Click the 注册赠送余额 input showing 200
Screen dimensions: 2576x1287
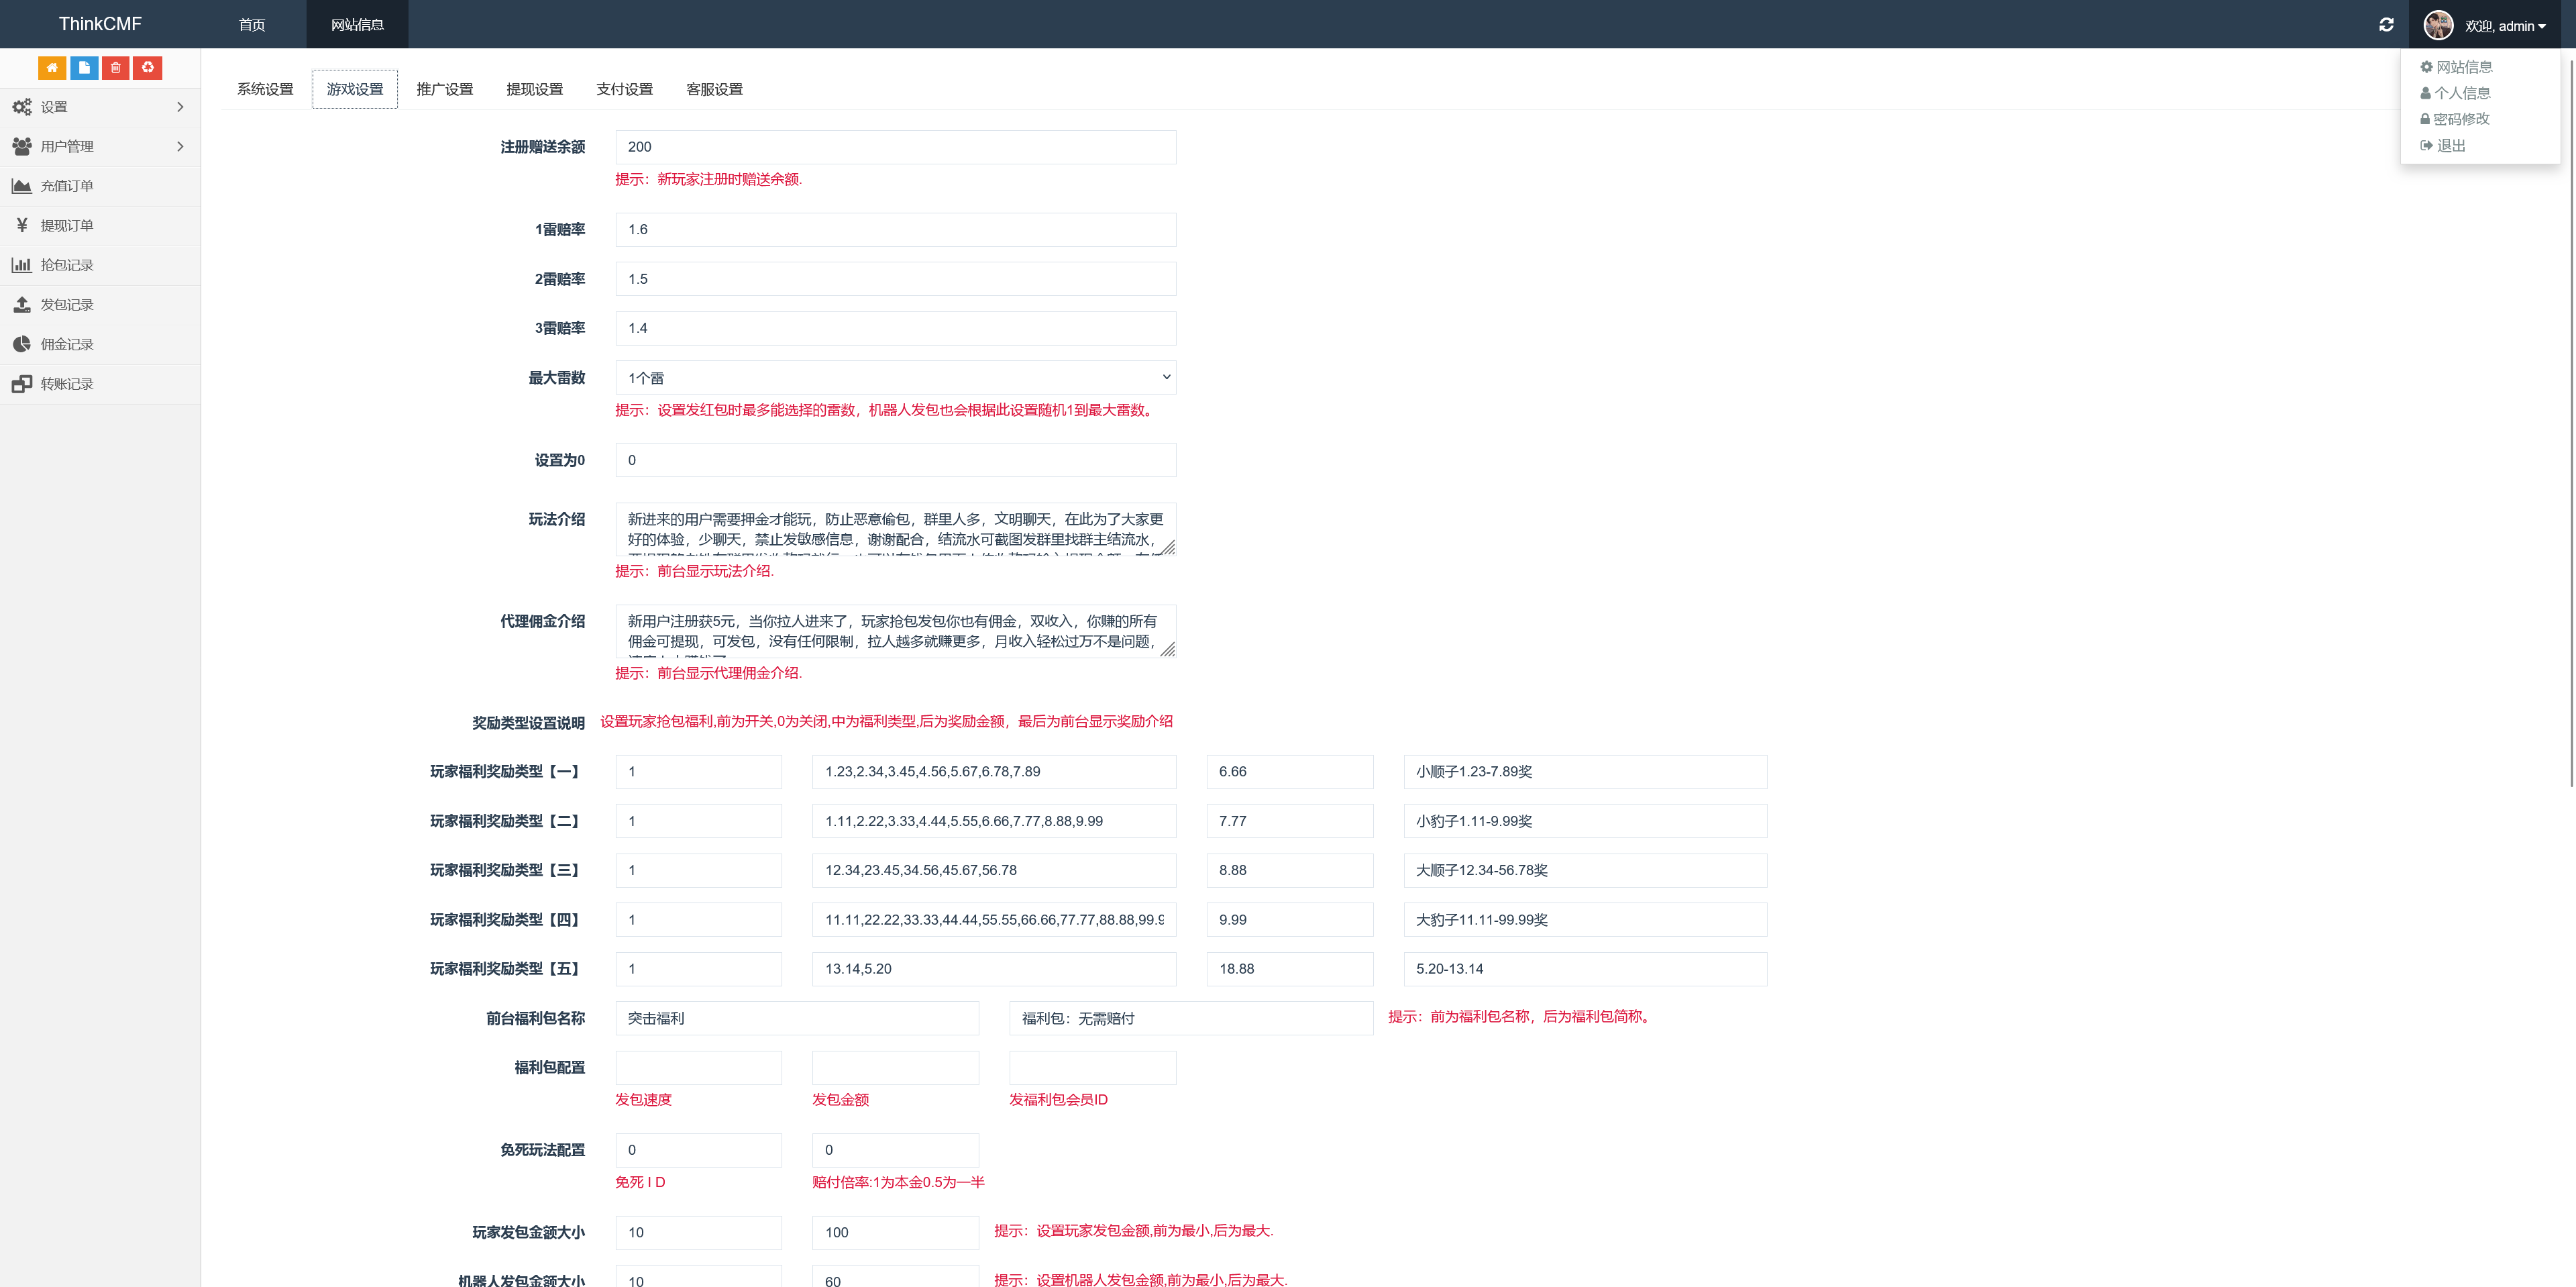[x=895, y=147]
